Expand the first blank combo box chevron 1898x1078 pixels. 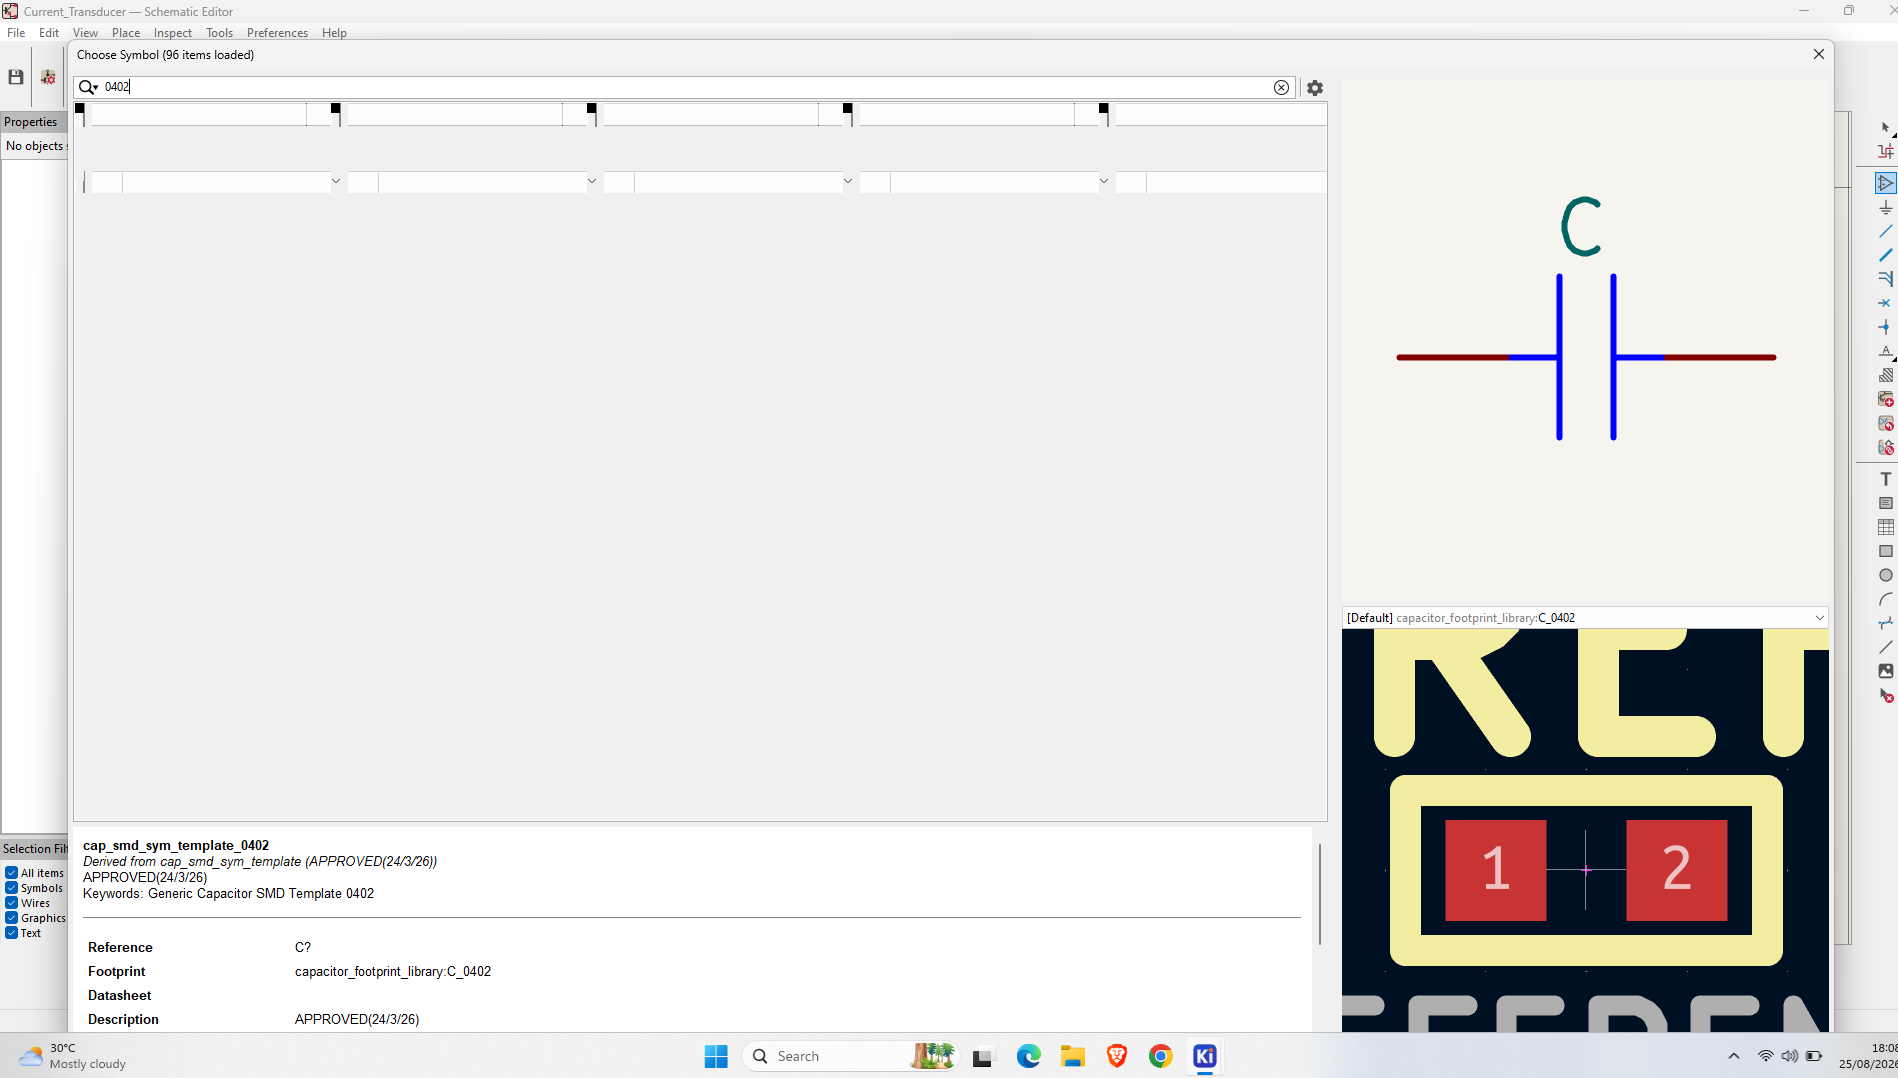(x=336, y=182)
